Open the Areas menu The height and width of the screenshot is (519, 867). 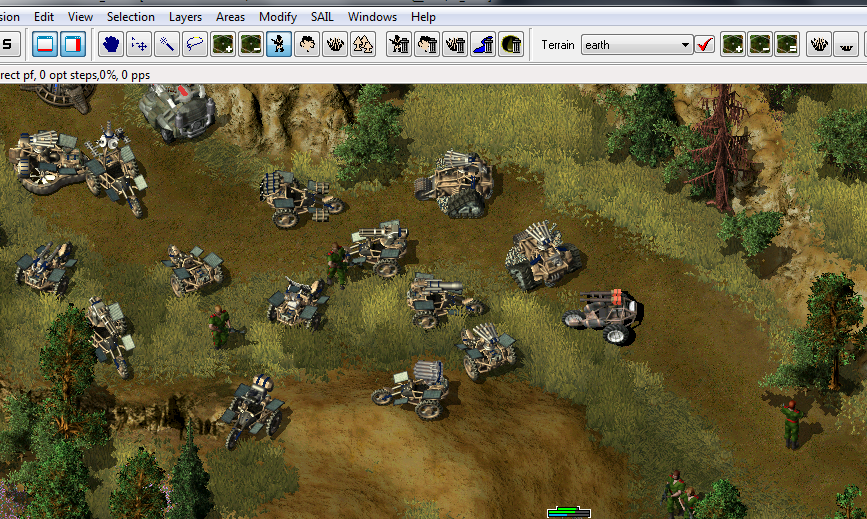230,17
